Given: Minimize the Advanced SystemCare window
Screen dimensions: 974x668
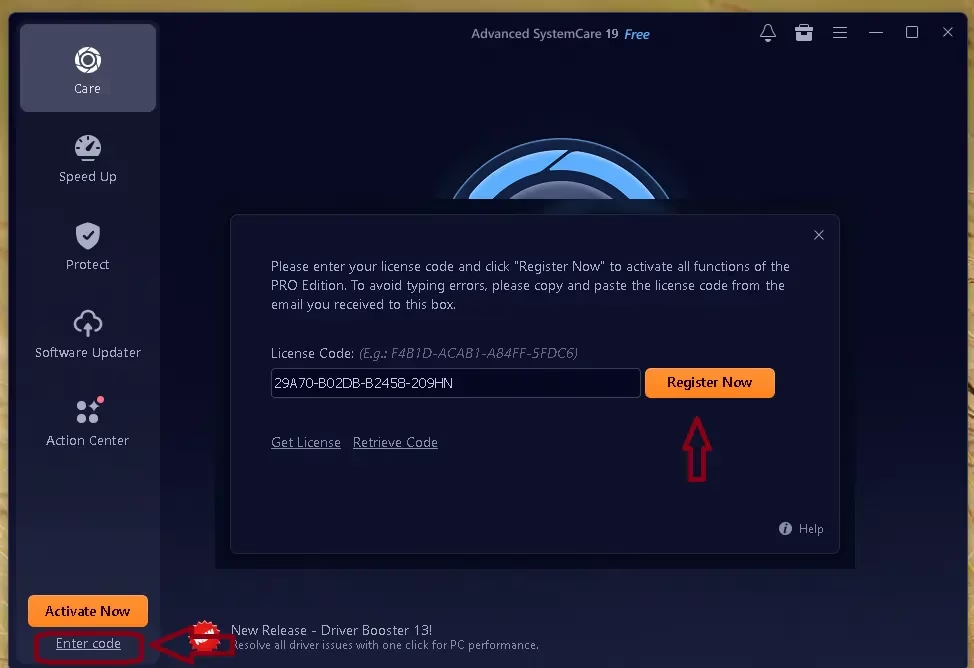Looking at the screenshot, I should (x=876, y=32).
